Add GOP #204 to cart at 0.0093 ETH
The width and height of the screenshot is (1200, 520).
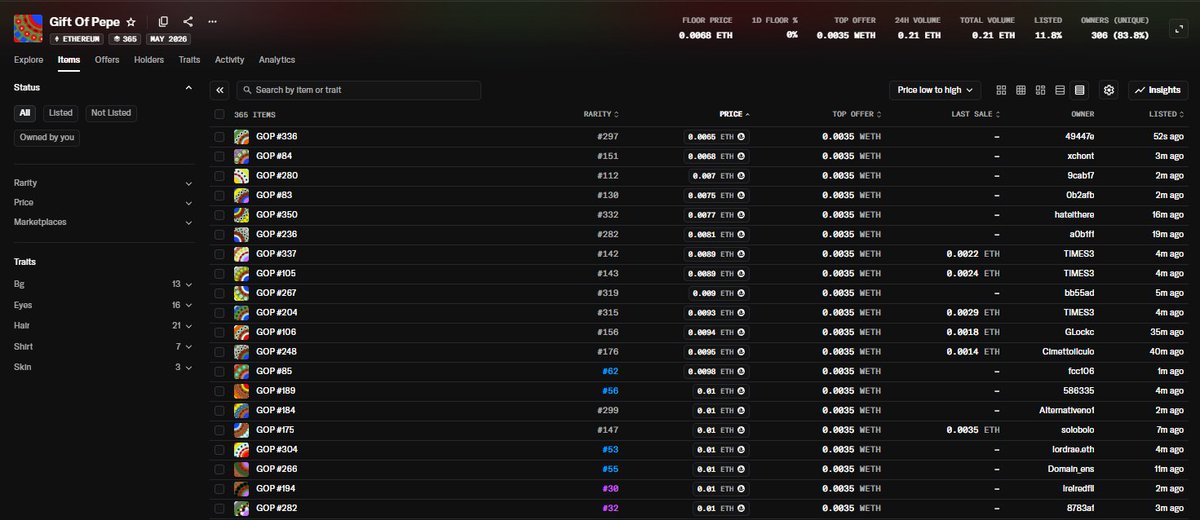coord(716,312)
